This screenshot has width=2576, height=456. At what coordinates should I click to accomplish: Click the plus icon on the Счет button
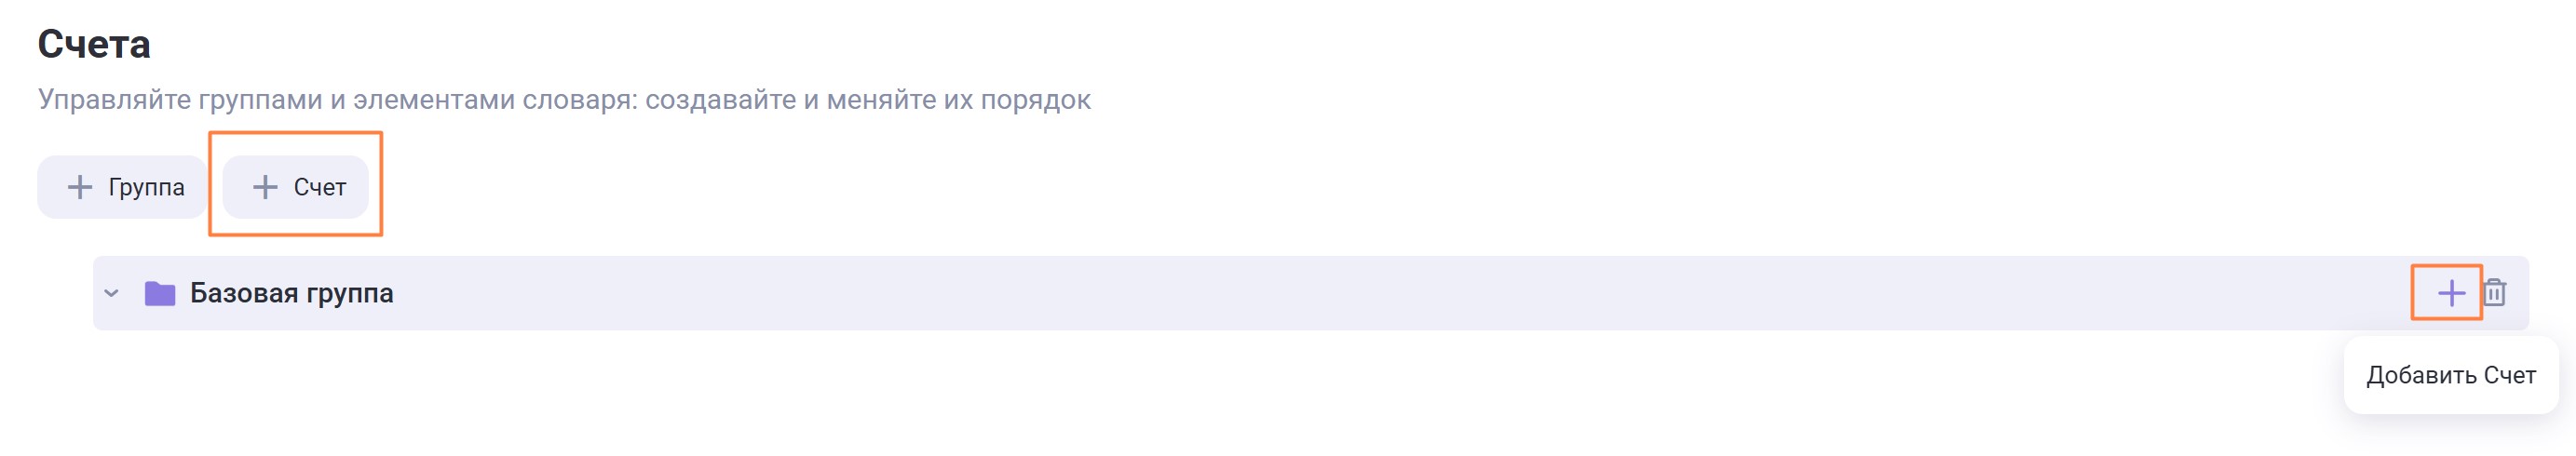(x=265, y=187)
